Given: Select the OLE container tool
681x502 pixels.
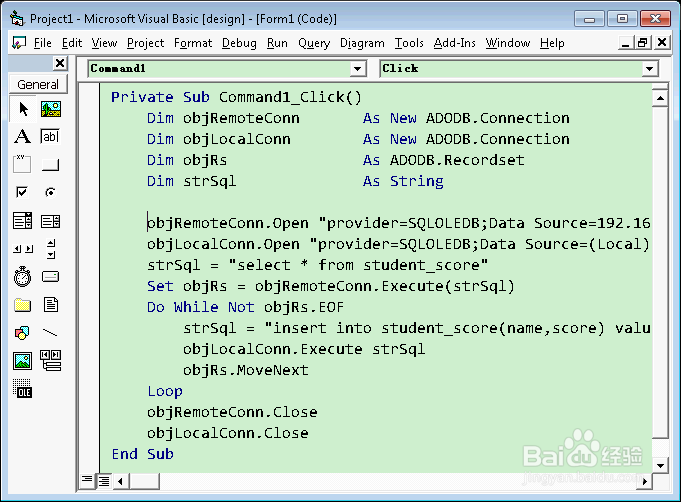Looking at the screenshot, I should [22, 389].
